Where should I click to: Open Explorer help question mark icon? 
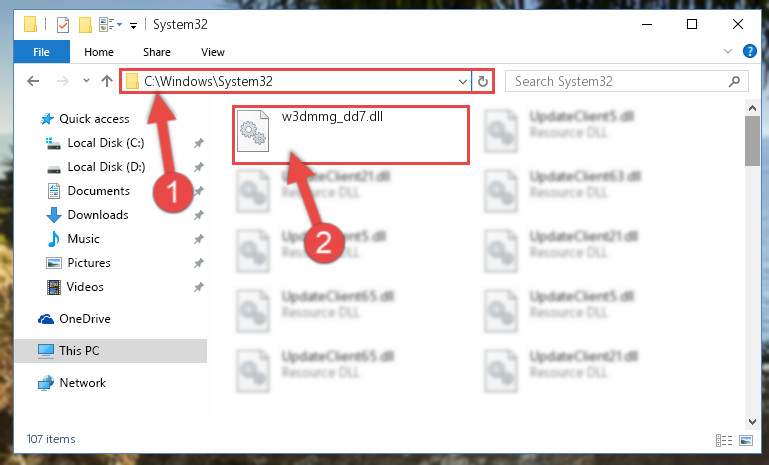tap(749, 51)
